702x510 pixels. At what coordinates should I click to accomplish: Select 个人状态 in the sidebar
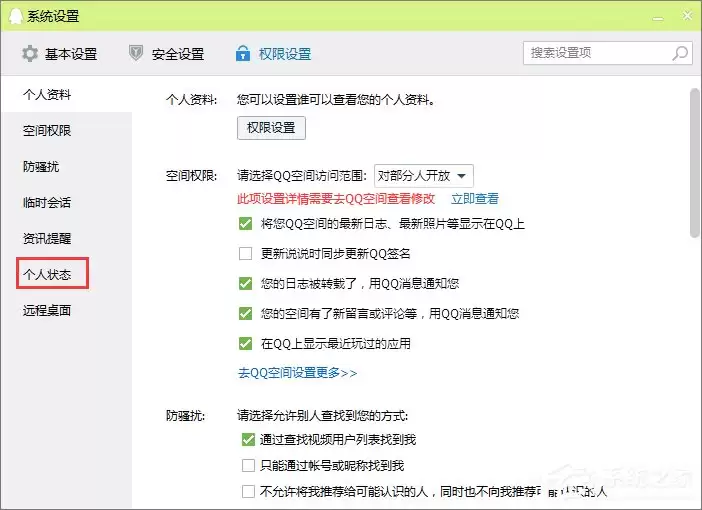(47, 274)
